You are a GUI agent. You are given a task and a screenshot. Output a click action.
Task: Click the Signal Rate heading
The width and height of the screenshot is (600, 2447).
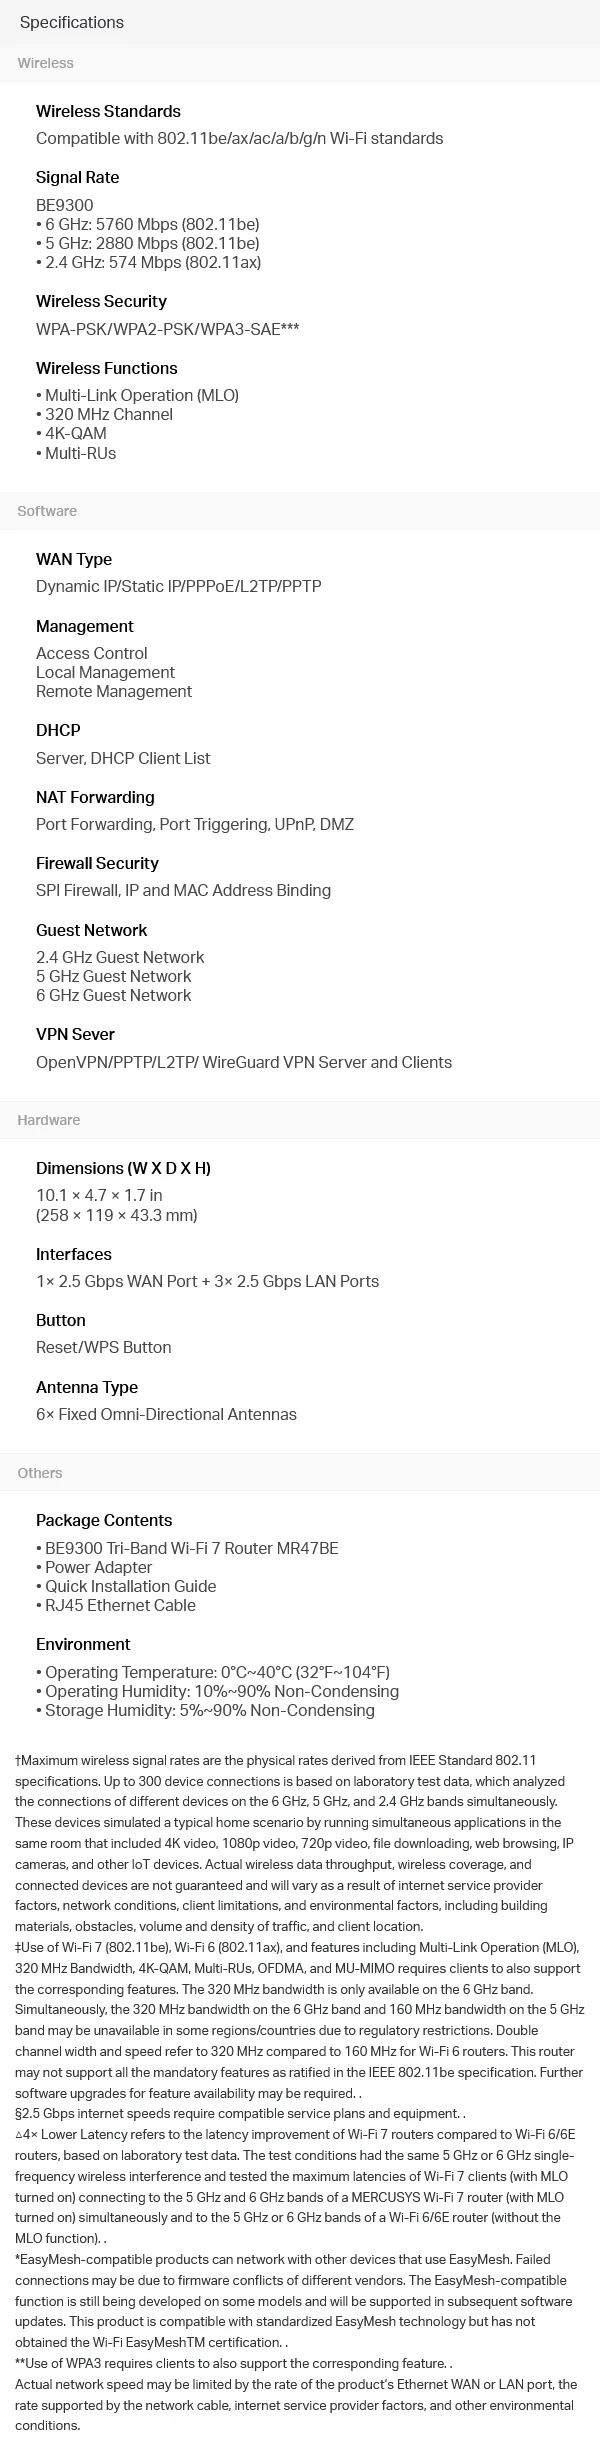77,177
